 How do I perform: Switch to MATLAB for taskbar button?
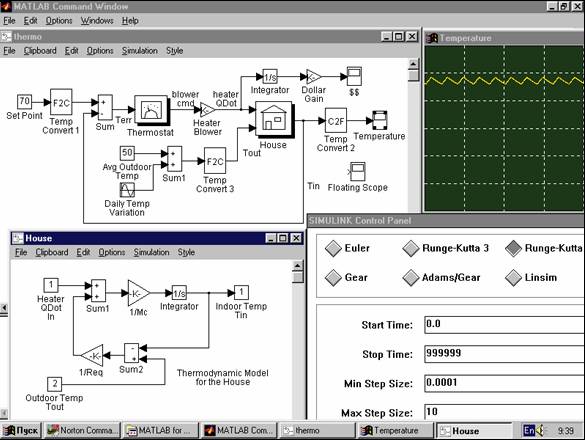(161, 431)
